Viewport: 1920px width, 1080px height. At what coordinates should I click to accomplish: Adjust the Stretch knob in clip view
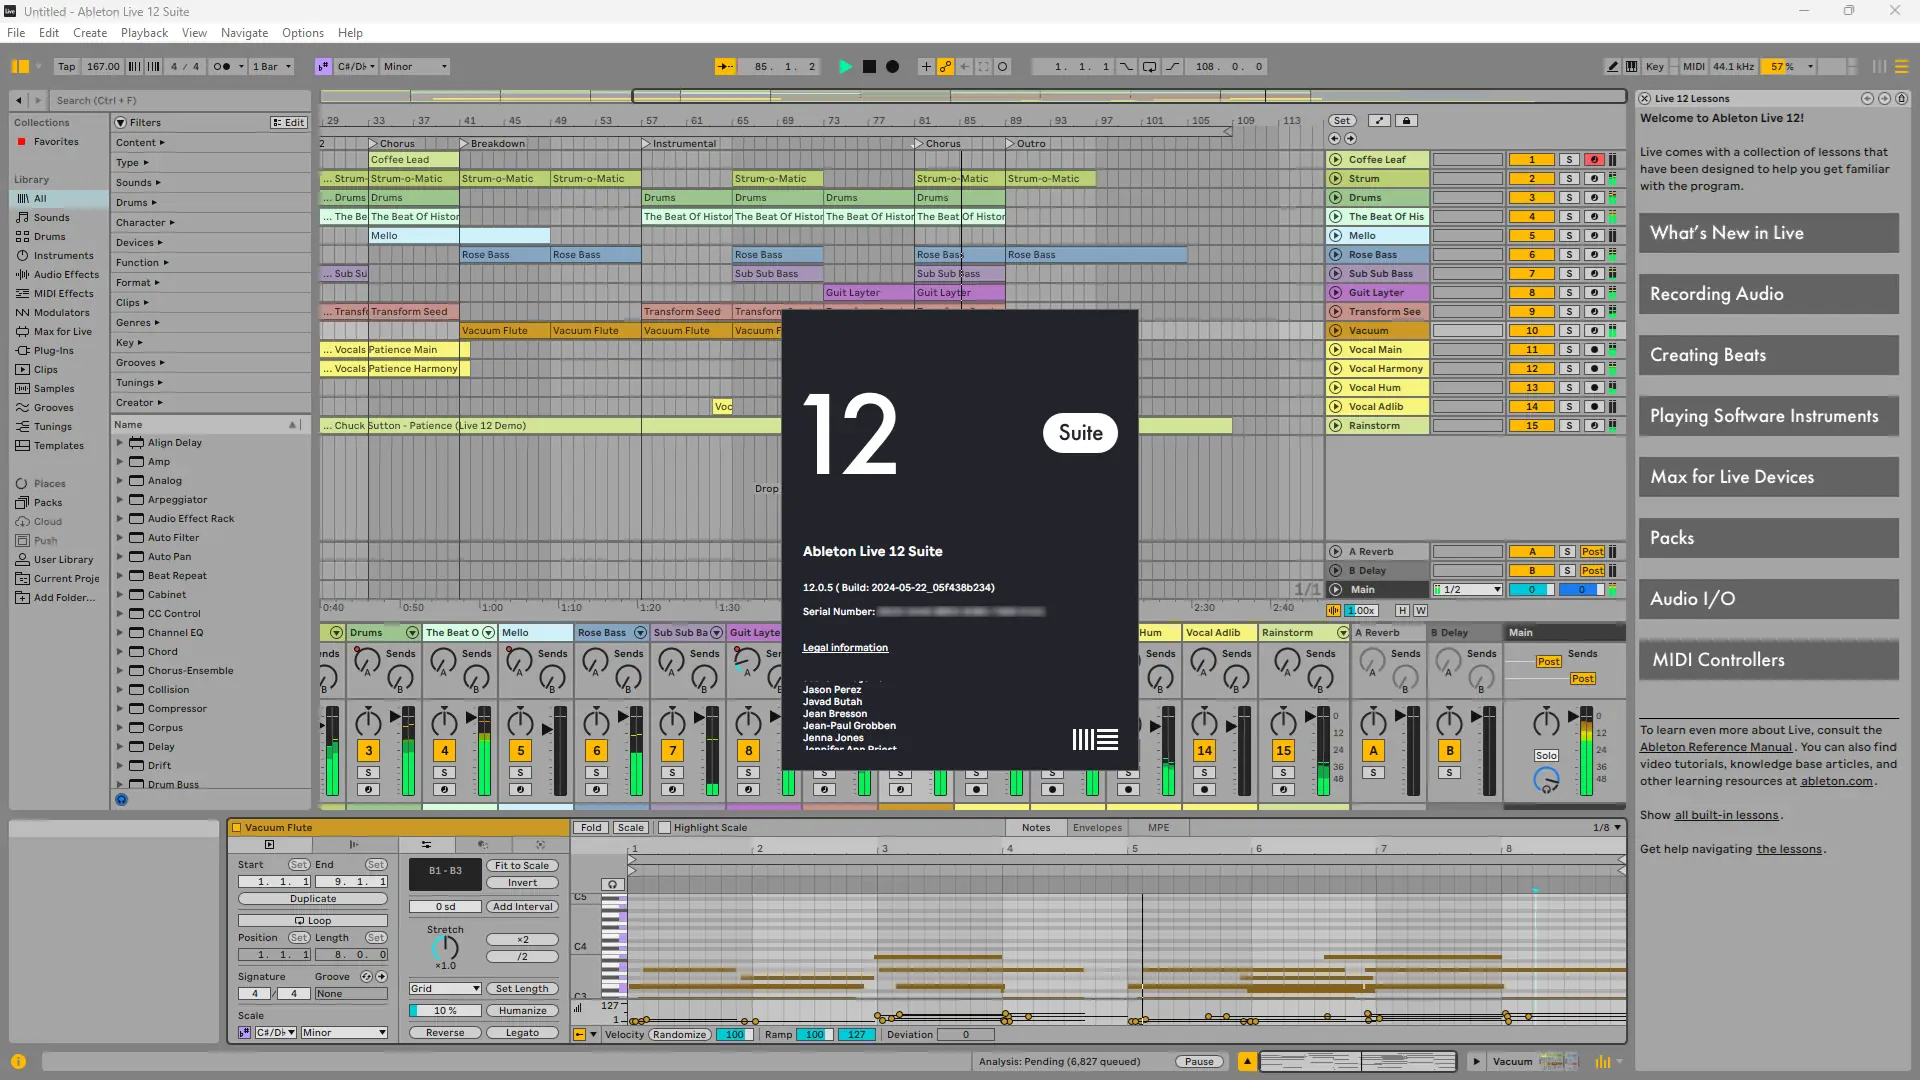(445, 947)
